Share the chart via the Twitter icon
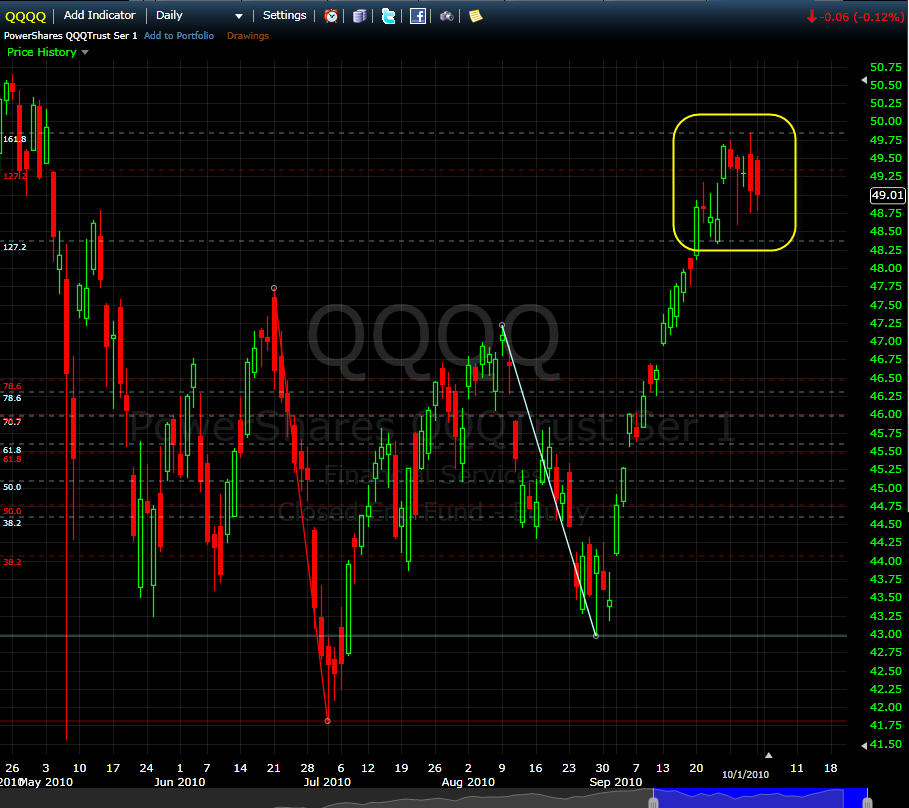Screen dimensions: 909x808 click(388, 16)
